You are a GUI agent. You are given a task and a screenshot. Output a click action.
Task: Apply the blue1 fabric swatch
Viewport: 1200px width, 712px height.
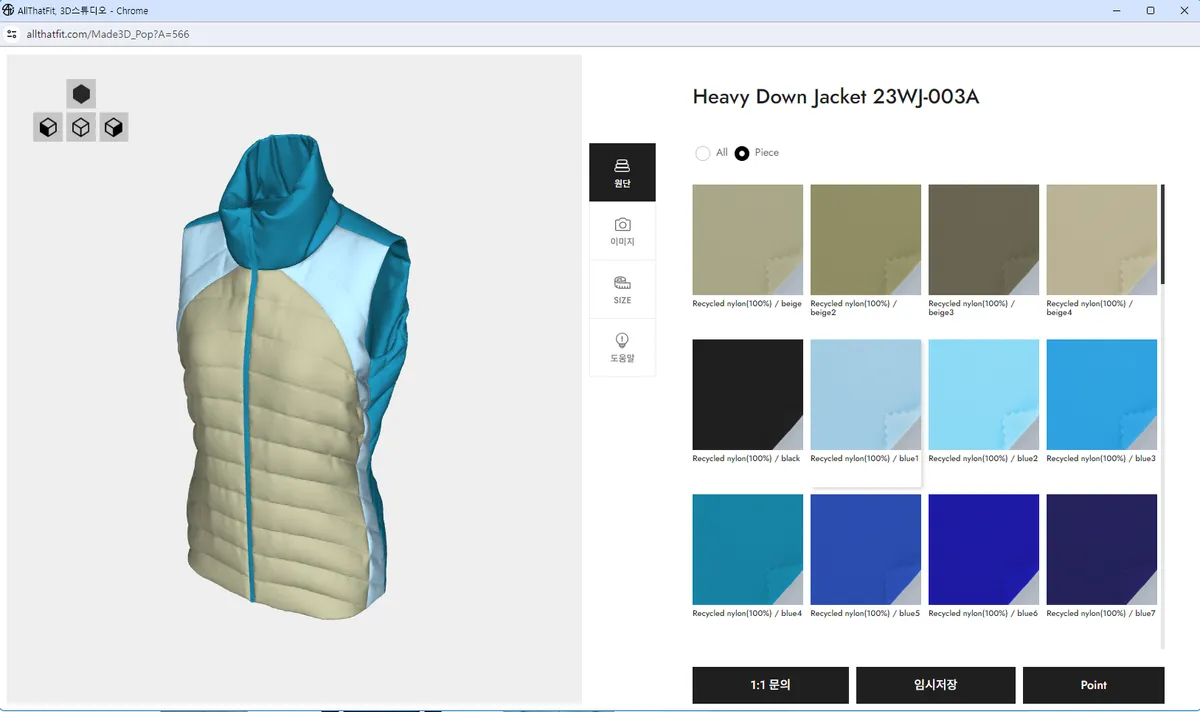point(866,394)
